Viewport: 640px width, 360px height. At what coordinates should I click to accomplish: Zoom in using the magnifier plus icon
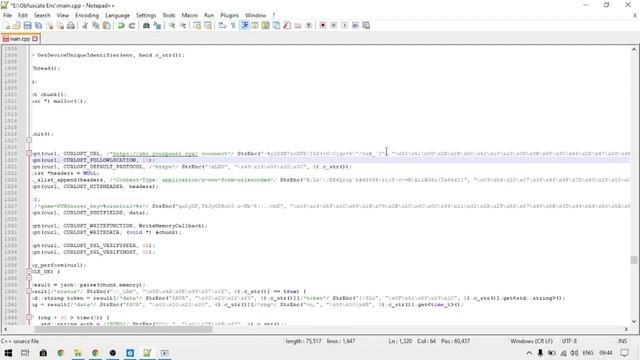pos(172,25)
